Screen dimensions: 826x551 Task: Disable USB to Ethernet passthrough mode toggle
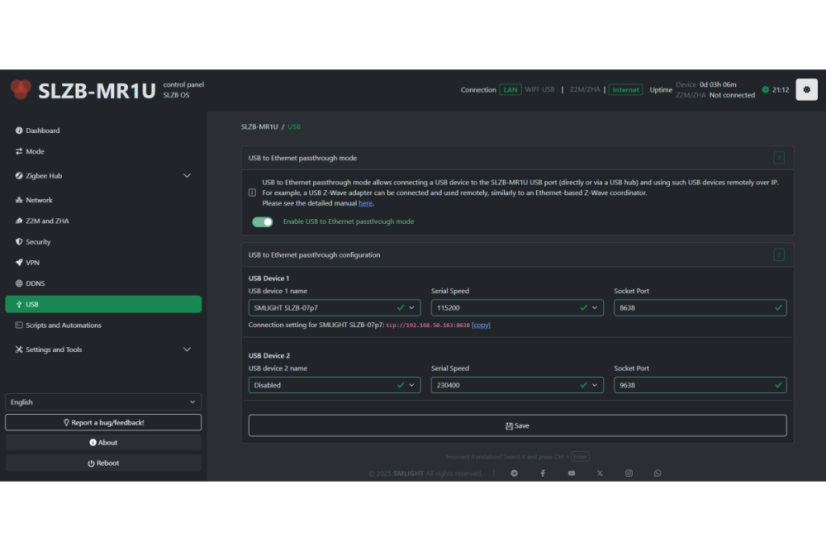tap(262, 222)
